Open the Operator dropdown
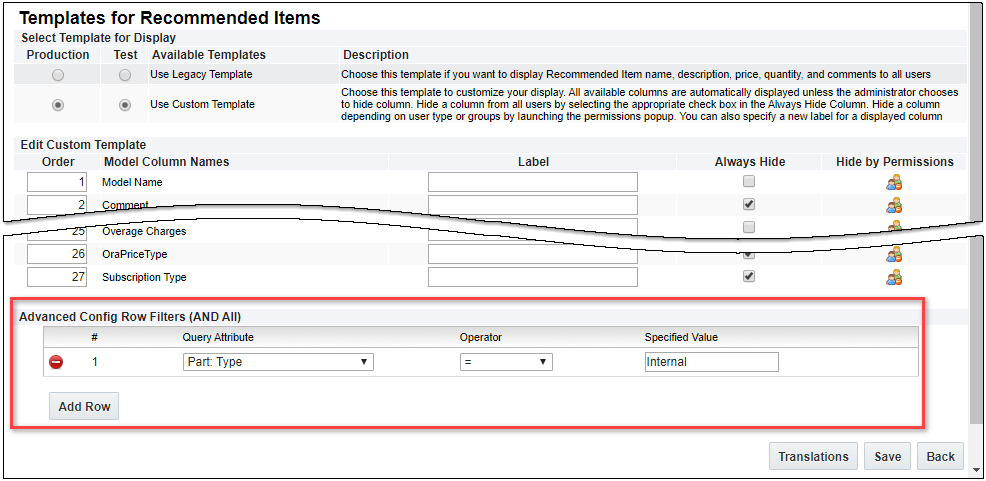This screenshot has width=986, height=481. pos(506,362)
